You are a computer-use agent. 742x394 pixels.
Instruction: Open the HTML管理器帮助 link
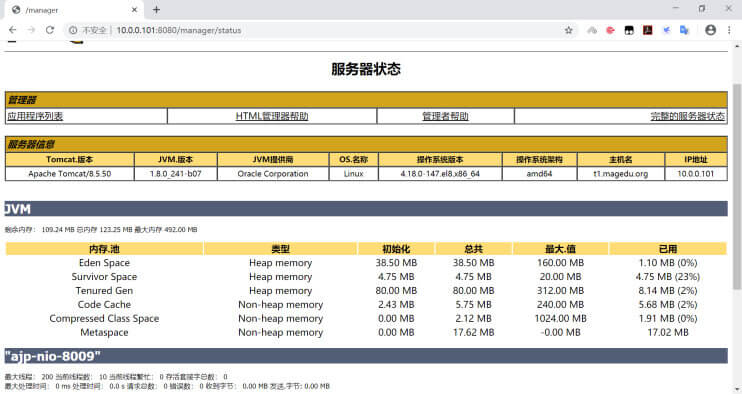(272, 116)
